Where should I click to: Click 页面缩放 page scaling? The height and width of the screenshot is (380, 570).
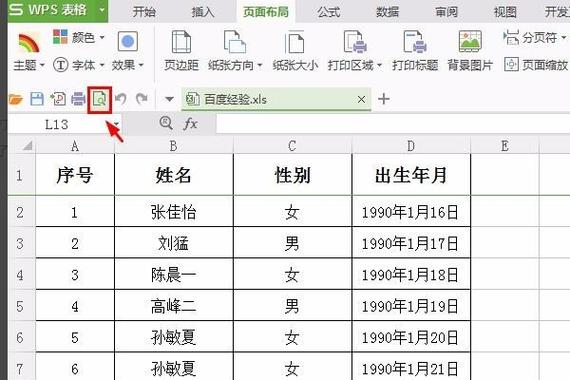point(536,65)
